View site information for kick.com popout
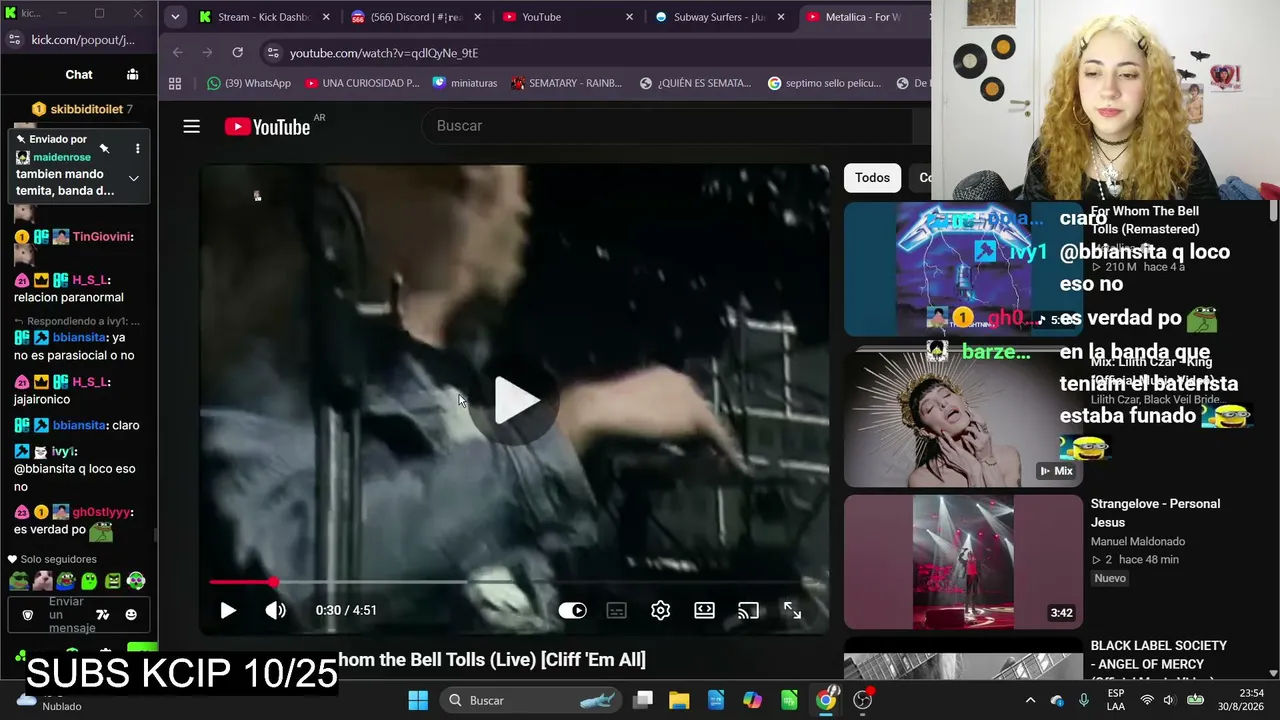Screen dimensions: 1280x720 click(14, 40)
